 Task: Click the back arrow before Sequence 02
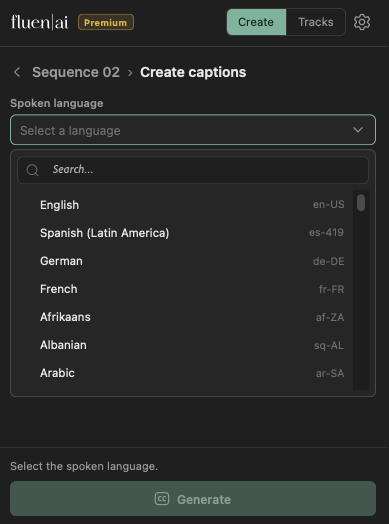pyautogui.click(x=17, y=72)
